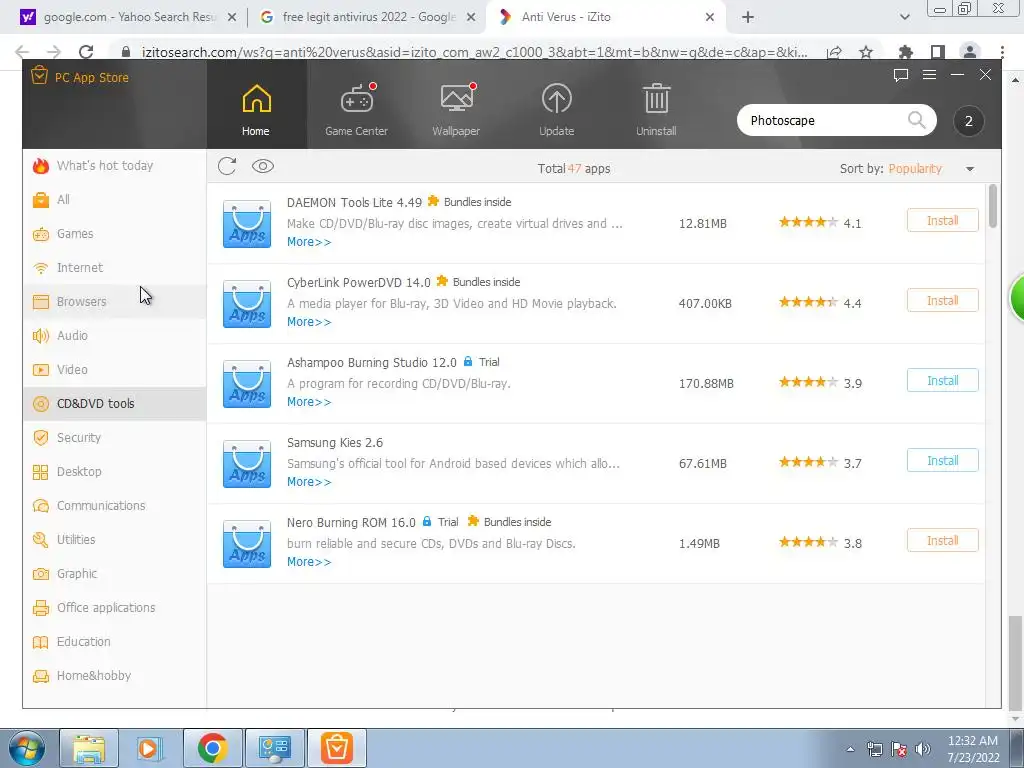Open More link for CyberLink PowerDVD
This screenshot has width=1024, height=768.
tap(309, 322)
